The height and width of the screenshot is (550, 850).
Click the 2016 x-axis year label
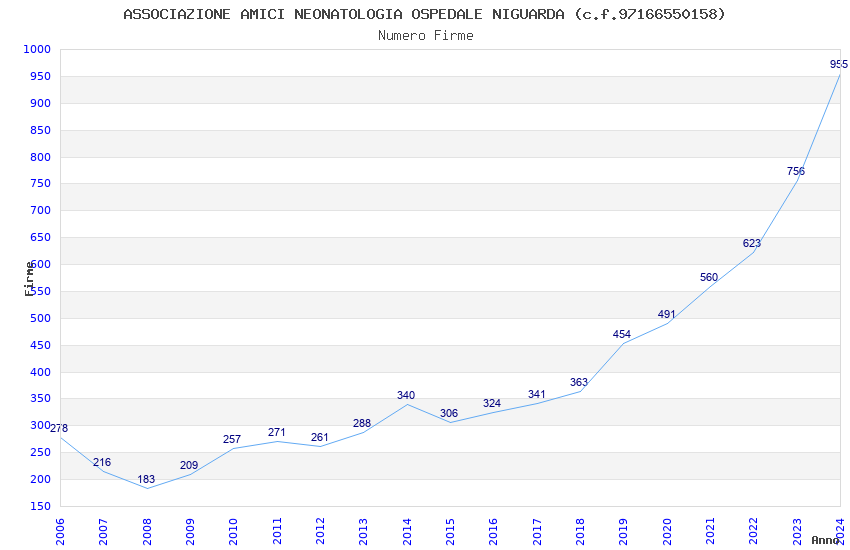493,532
